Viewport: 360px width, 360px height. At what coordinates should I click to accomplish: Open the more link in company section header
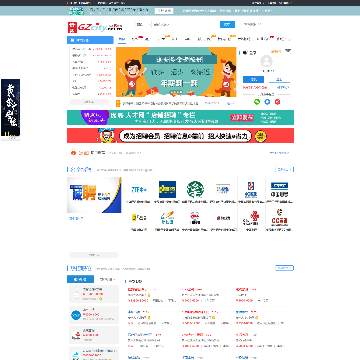click(284, 169)
